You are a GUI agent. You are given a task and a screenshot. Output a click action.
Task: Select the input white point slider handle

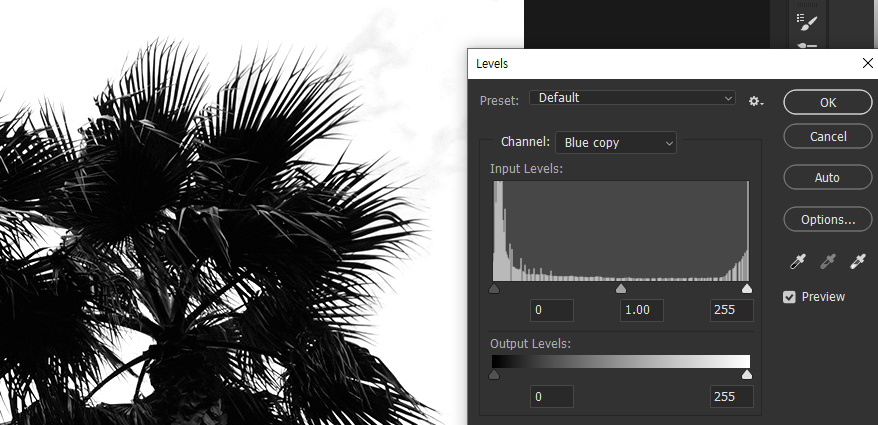(747, 288)
